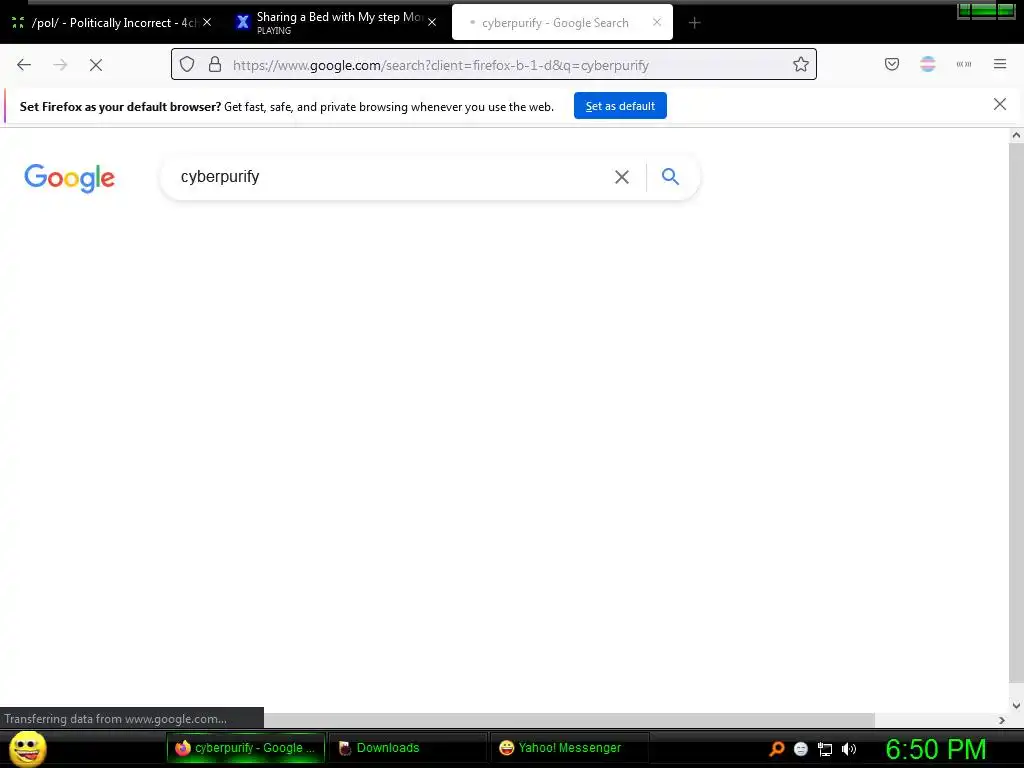Close the Sharing a Bed tab

[x=432, y=22]
